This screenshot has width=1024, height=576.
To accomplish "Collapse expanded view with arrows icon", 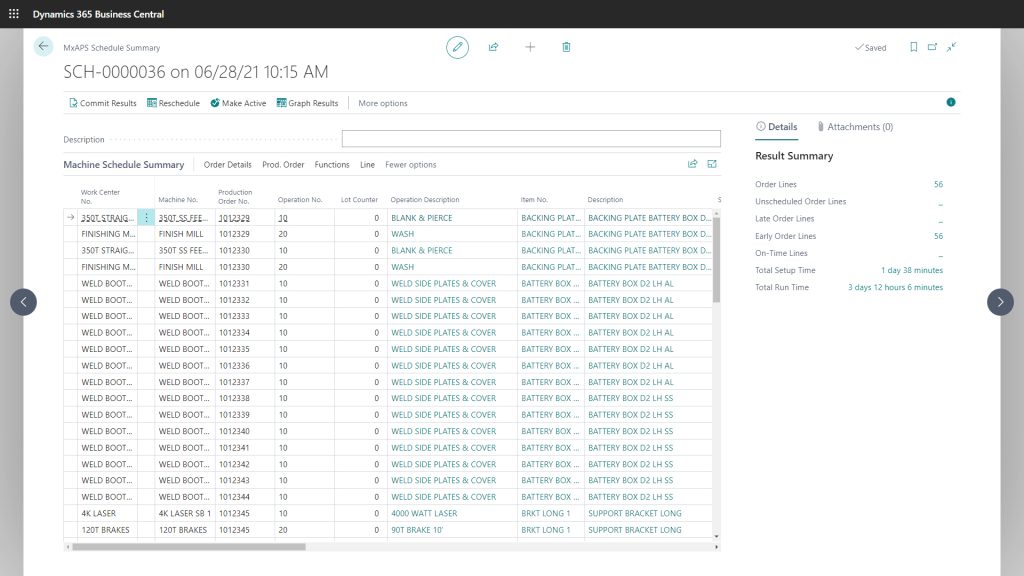I will 951,47.
